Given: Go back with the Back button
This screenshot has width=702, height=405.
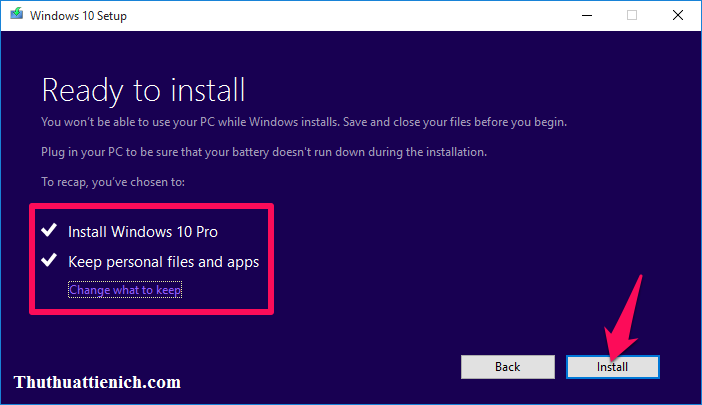Looking at the screenshot, I should (x=507, y=367).
